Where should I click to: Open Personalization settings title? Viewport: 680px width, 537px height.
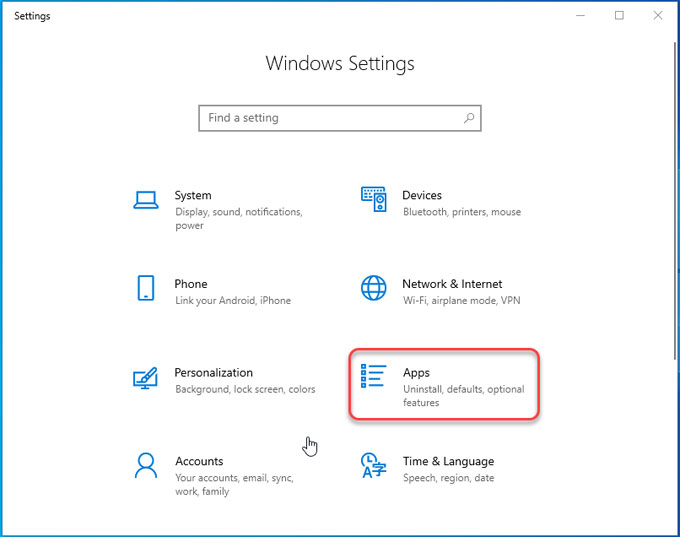[x=213, y=373]
